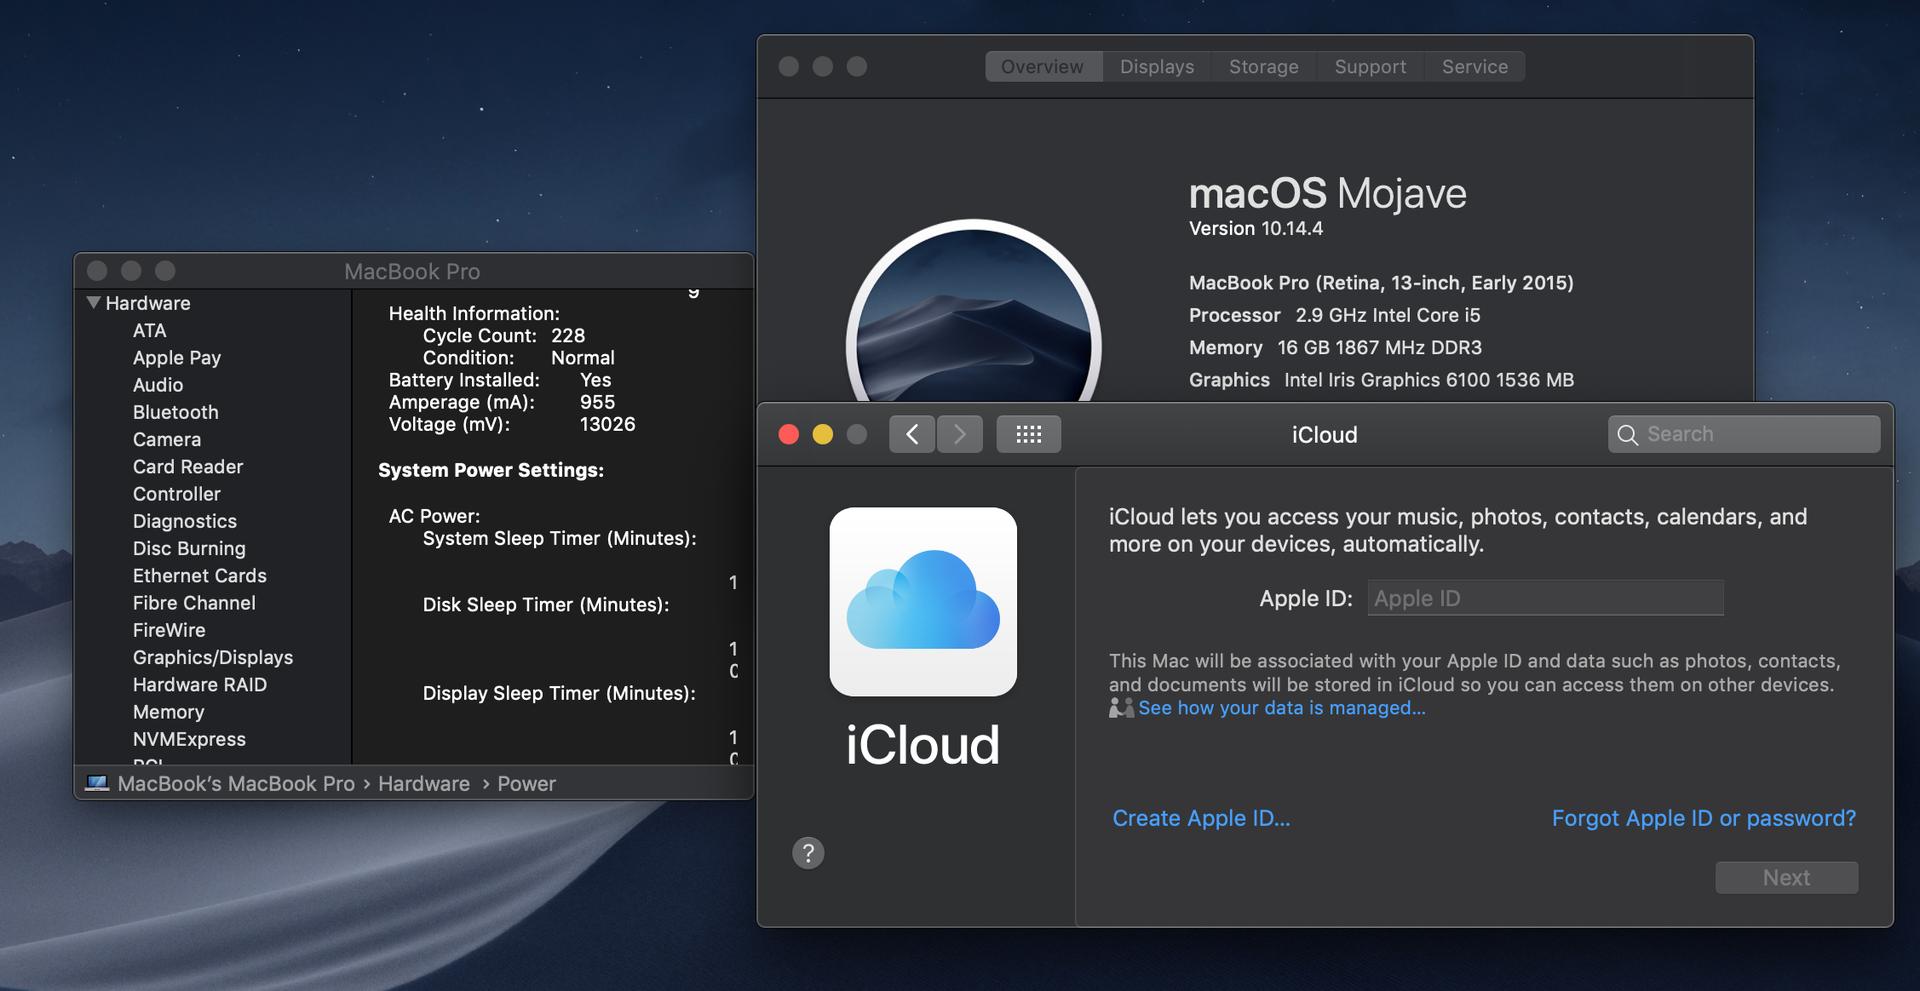Click the Search field in iCloud window
Image resolution: width=1920 pixels, height=991 pixels.
click(1744, 434)
